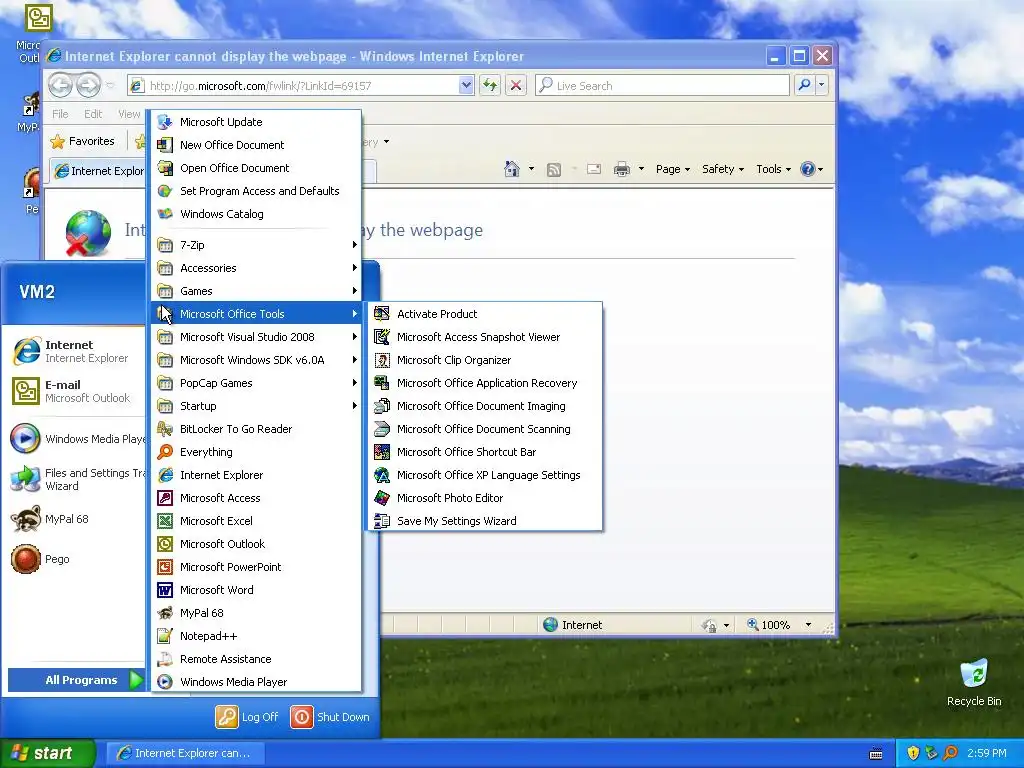Click the Live Search input box
The width and height of the screenshot is (1024, 768).
coord(663,86)
